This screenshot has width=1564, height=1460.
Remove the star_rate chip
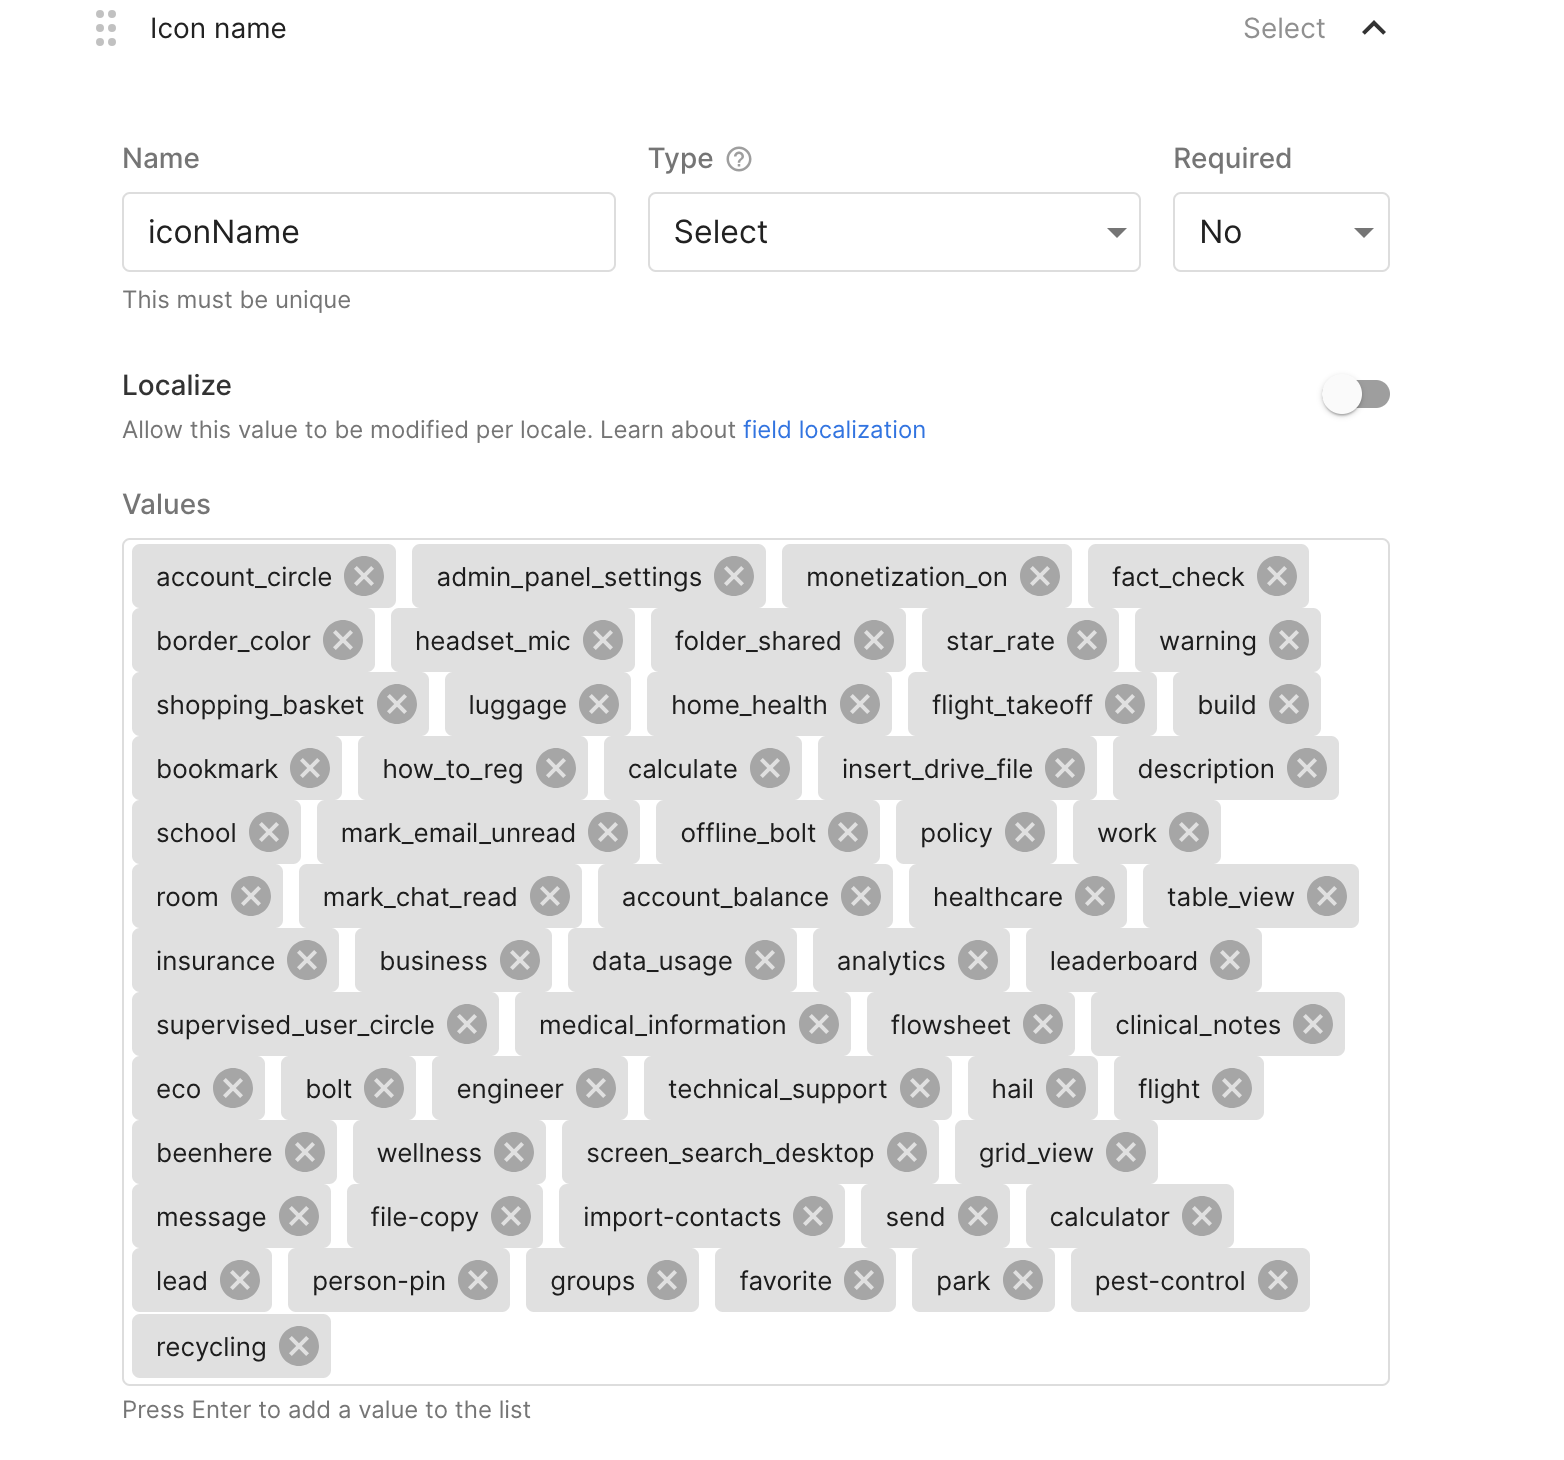1087,640
